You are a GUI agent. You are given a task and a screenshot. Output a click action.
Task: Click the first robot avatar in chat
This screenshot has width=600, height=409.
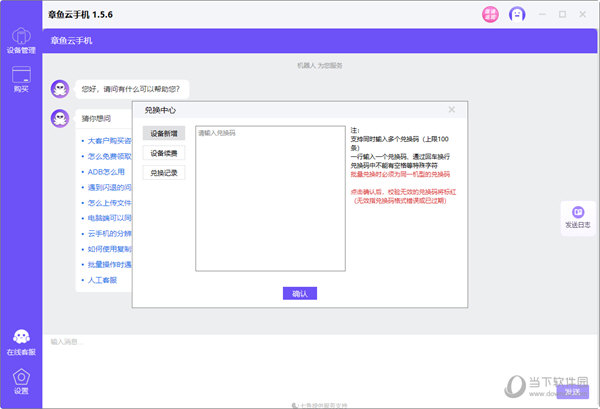(60, 89)
